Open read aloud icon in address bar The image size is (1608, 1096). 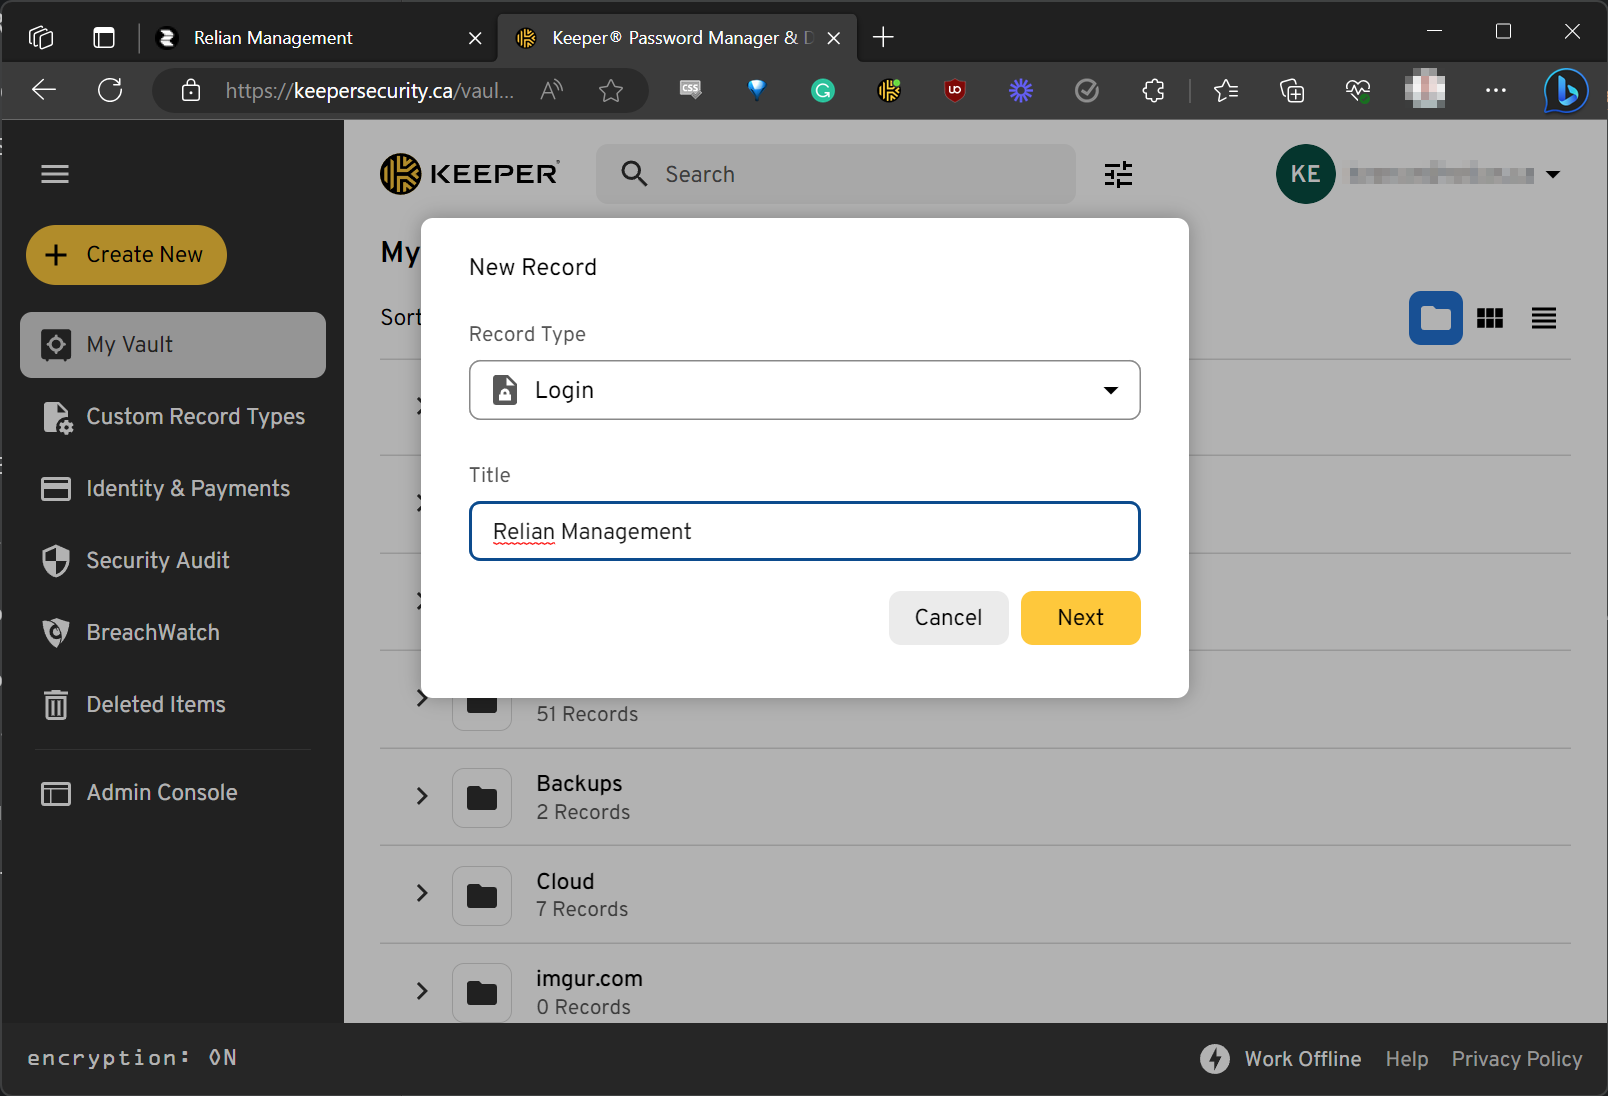tap(551, 91)
